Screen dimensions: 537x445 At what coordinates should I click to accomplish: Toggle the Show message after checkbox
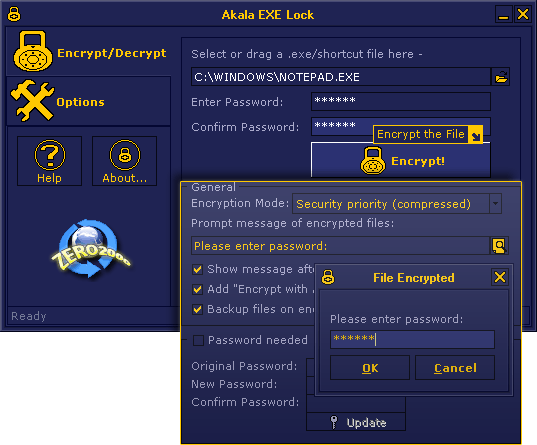click(198, 269)
